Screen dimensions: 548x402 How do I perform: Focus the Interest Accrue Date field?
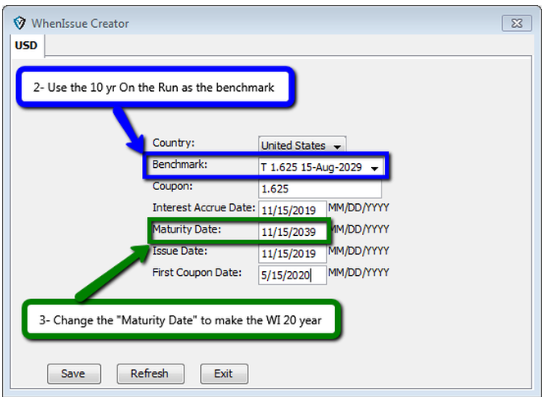pos(292,210)
